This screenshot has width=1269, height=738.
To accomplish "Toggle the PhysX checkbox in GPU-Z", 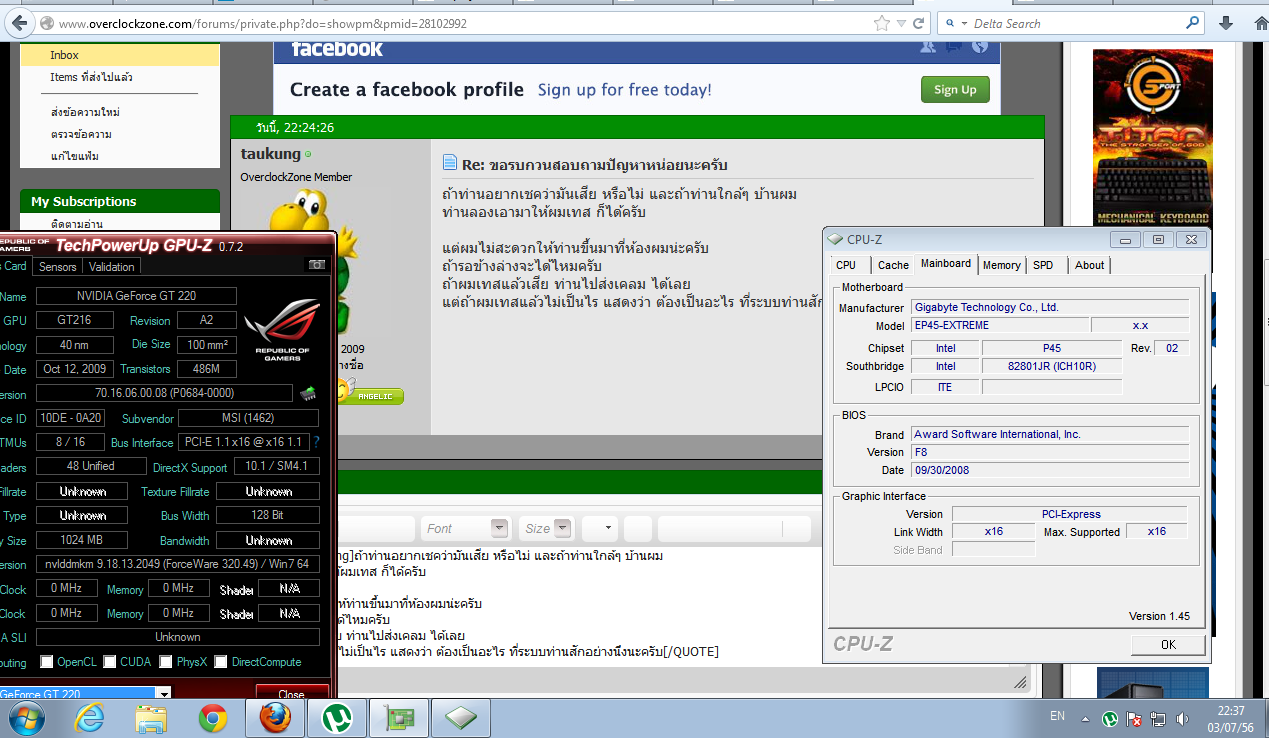I will click(x=166, y=662).
